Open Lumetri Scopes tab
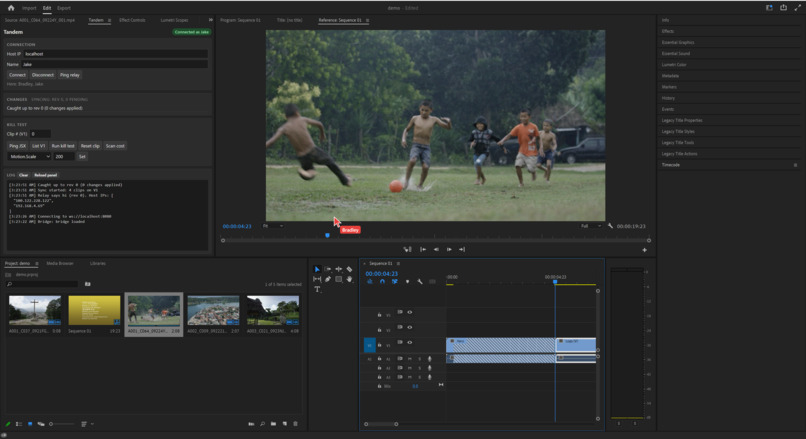This screenshot has height=439, width=806. 174,20
